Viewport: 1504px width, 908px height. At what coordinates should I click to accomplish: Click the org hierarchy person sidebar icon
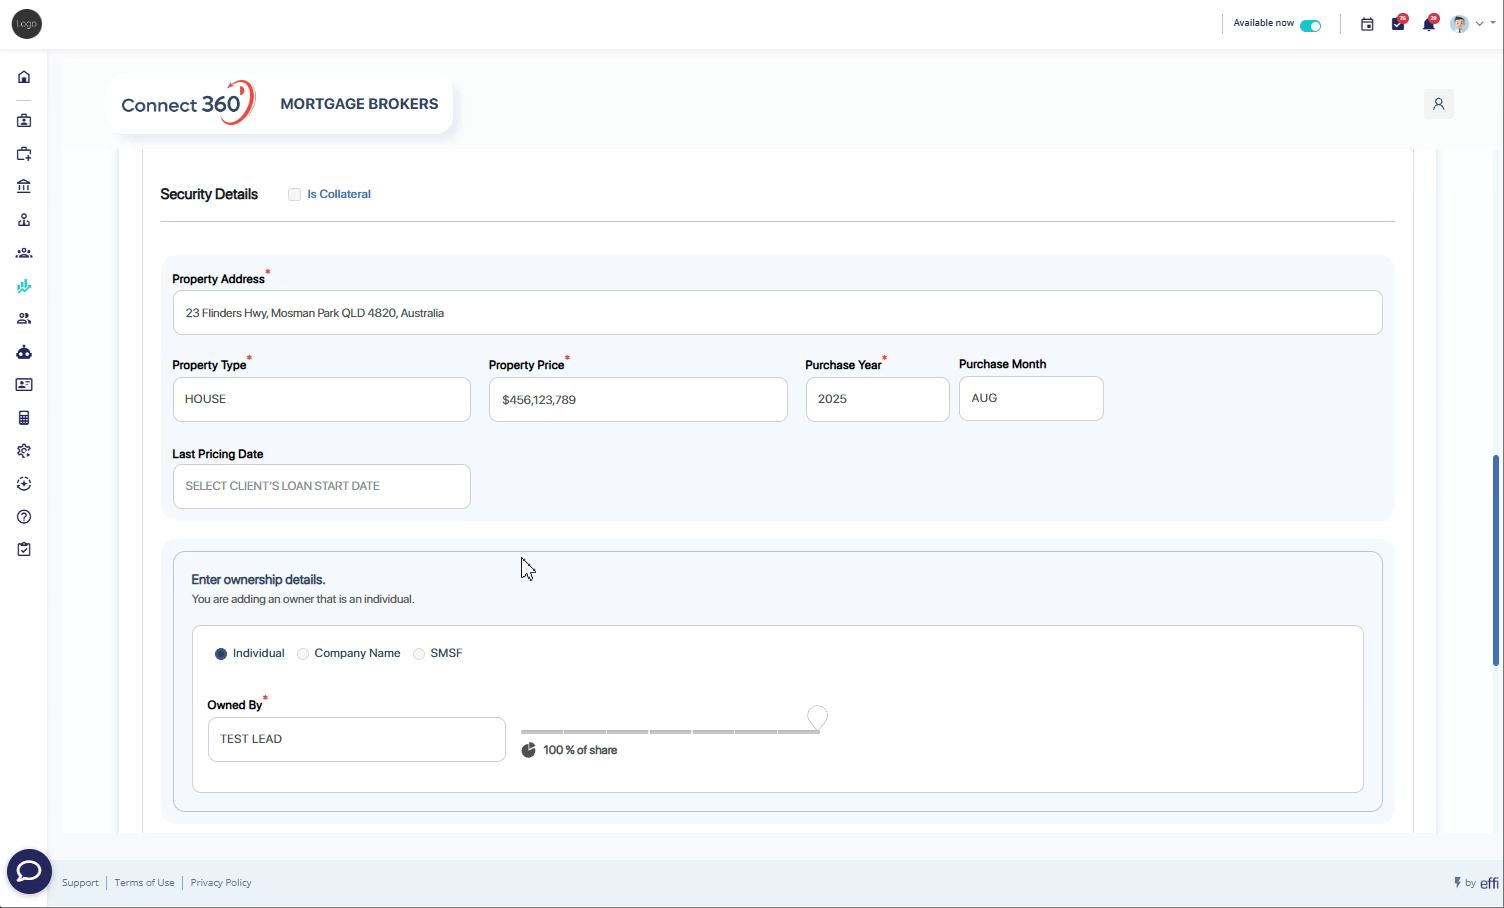pyautogui.click(x=24, y=220)
